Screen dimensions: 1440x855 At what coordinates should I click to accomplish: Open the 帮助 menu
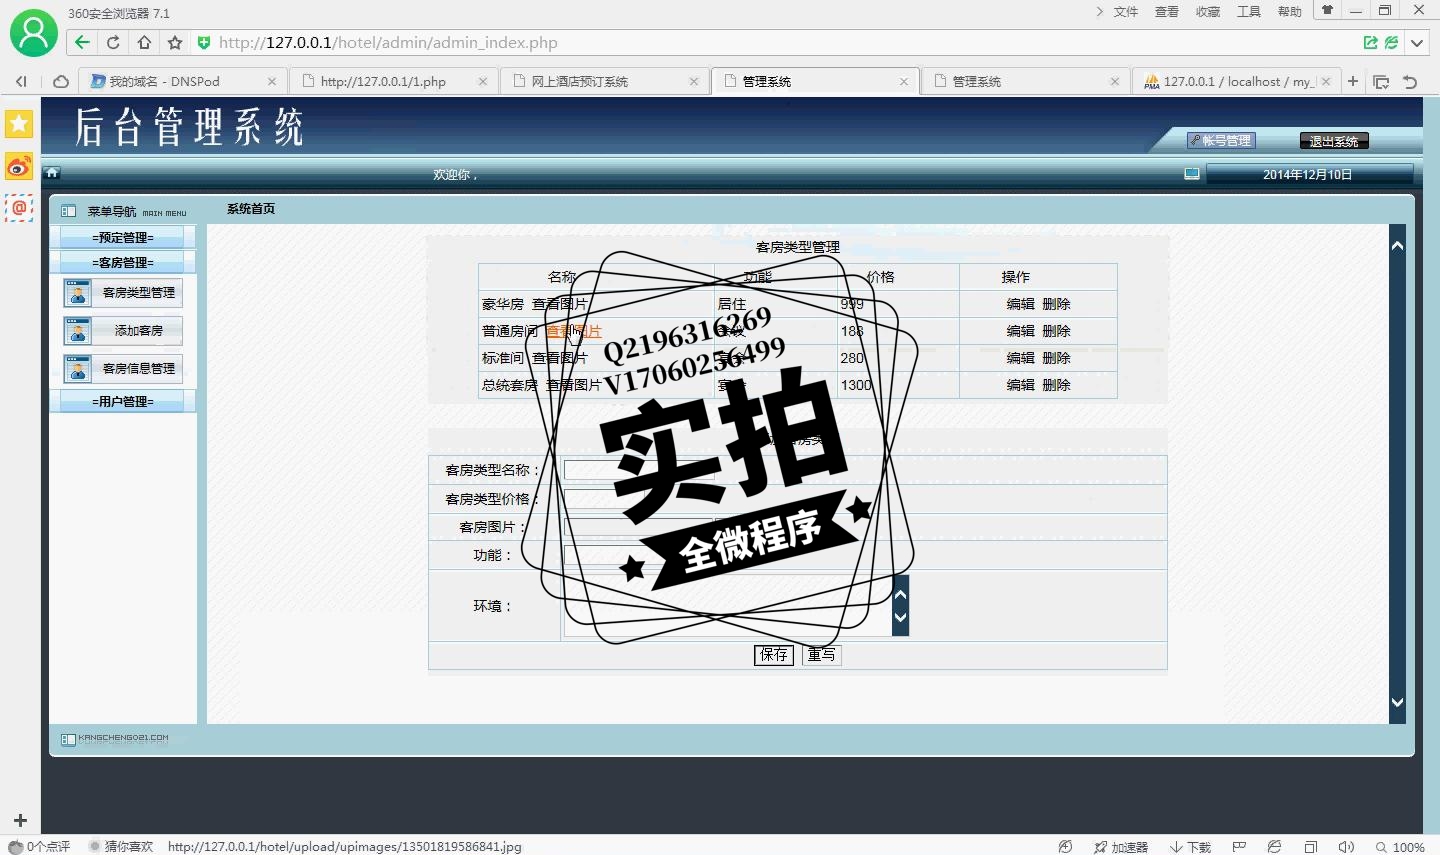click(1290, 12)
